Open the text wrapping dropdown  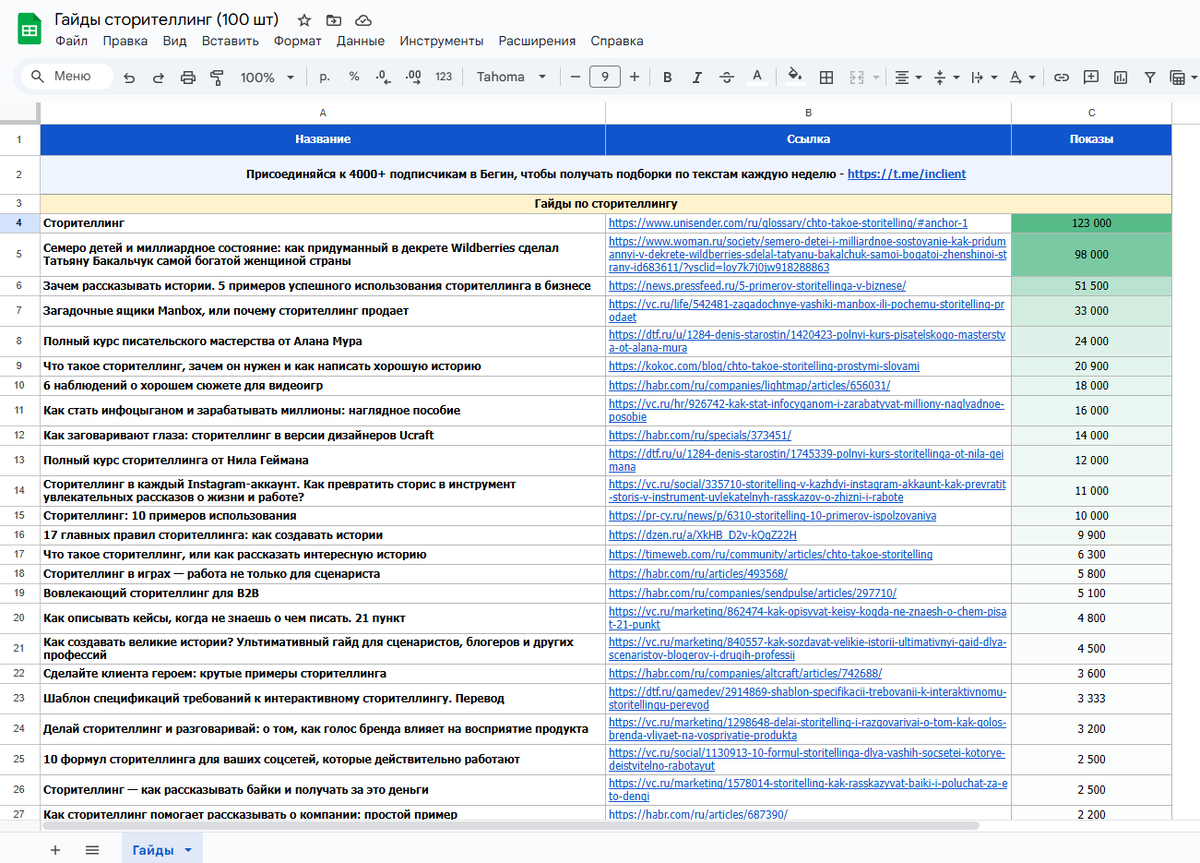983,77
